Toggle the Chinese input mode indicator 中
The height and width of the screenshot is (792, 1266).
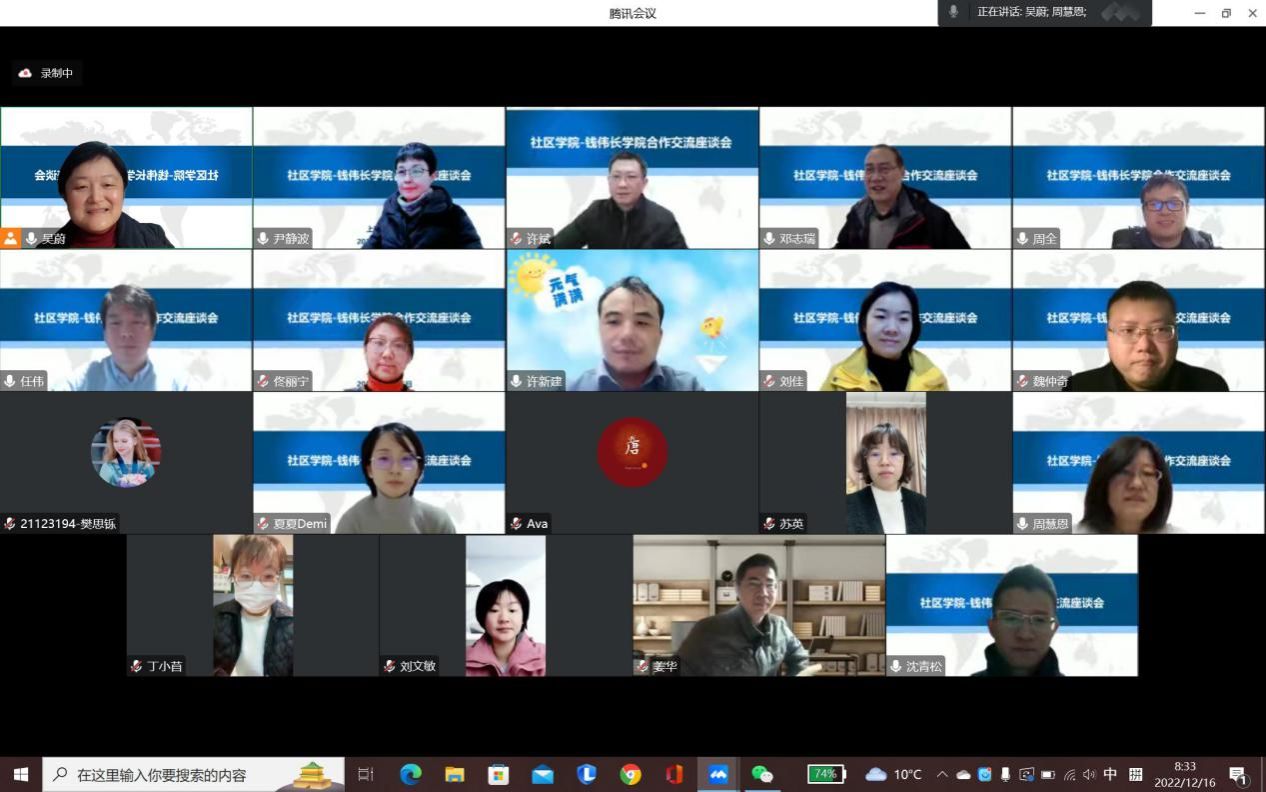[x=1110, y=774]
